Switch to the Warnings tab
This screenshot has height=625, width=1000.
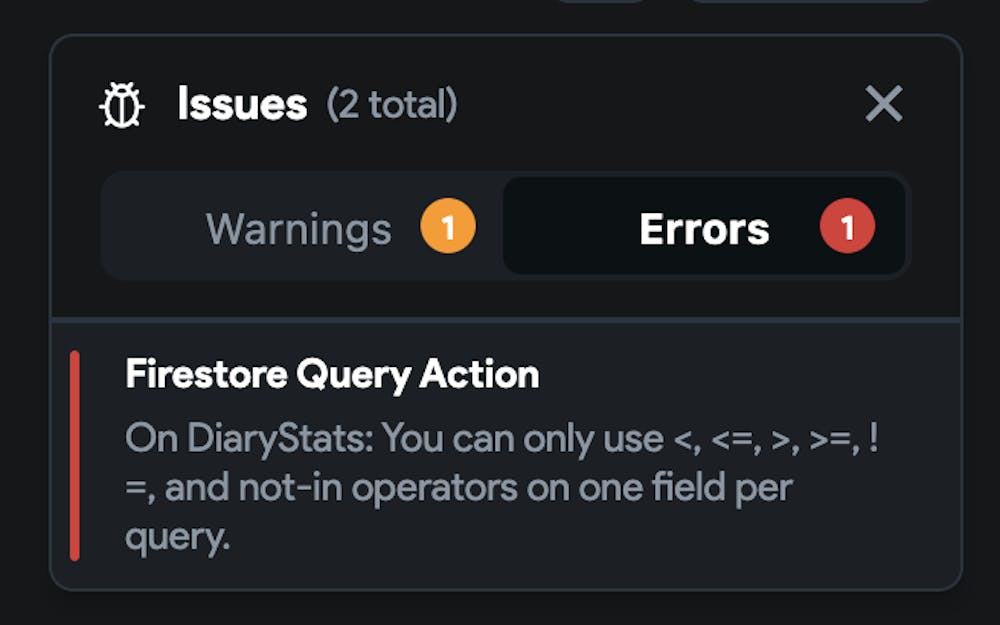point(300,229)
